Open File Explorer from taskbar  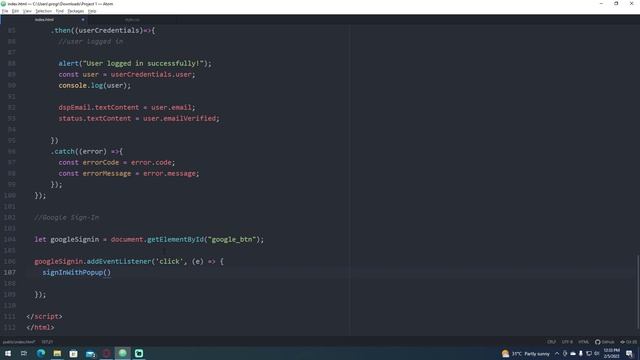pos(57,353)
